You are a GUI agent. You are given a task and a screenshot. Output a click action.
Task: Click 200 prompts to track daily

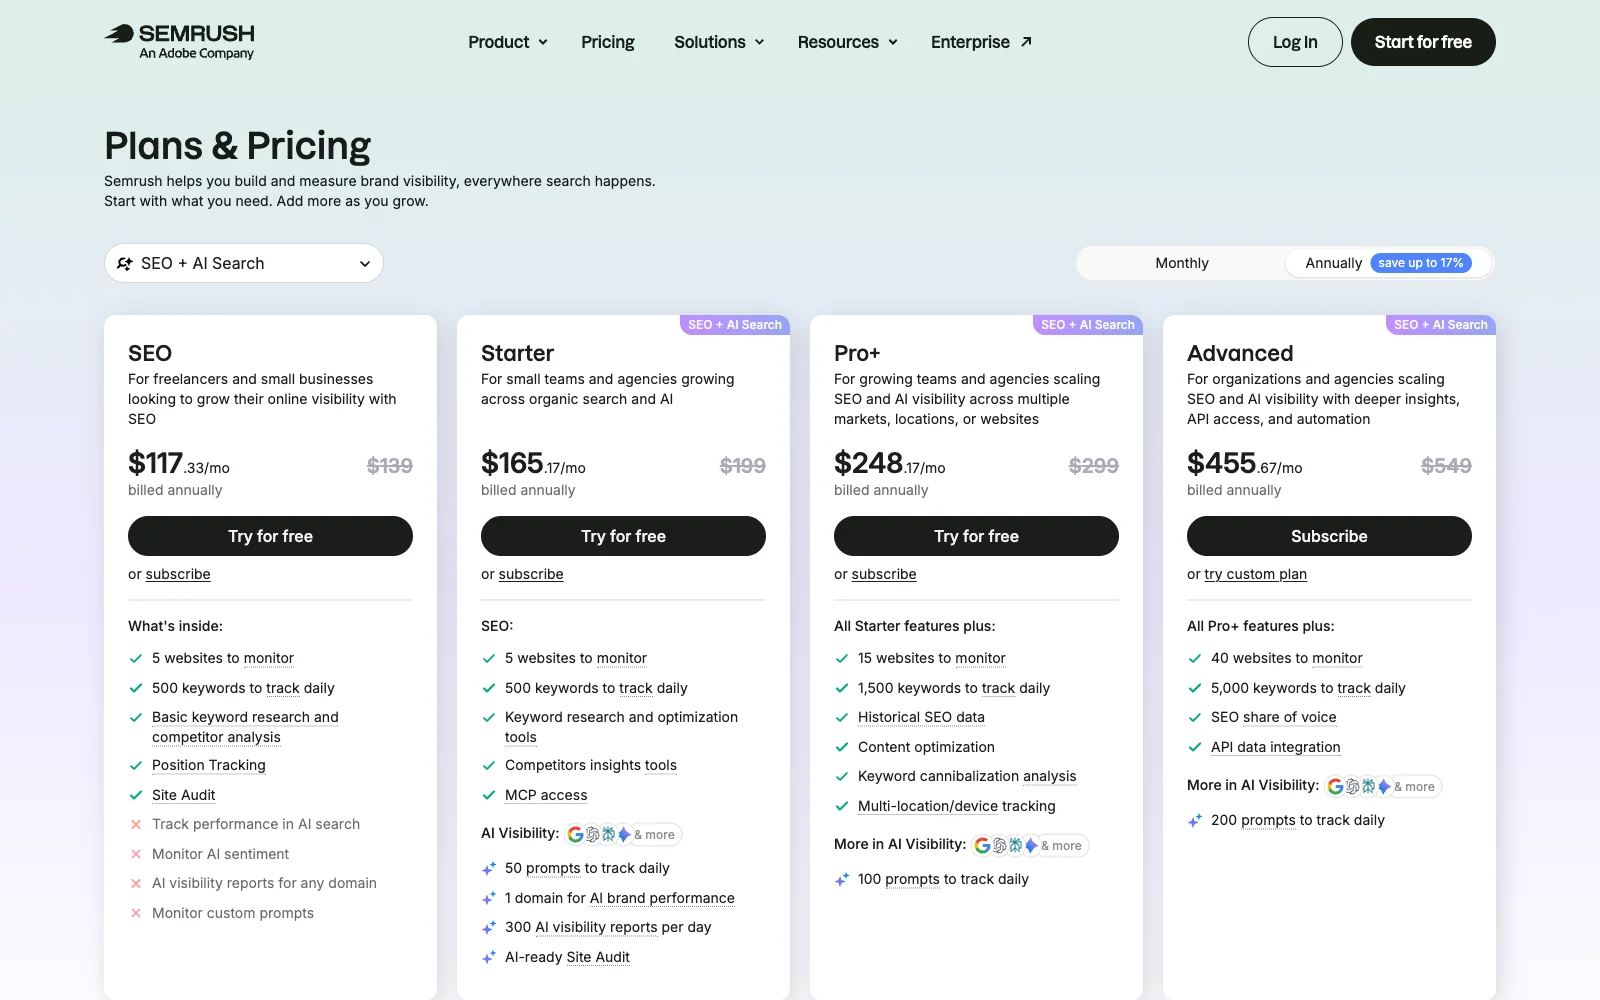click(x=1298, y=820)
